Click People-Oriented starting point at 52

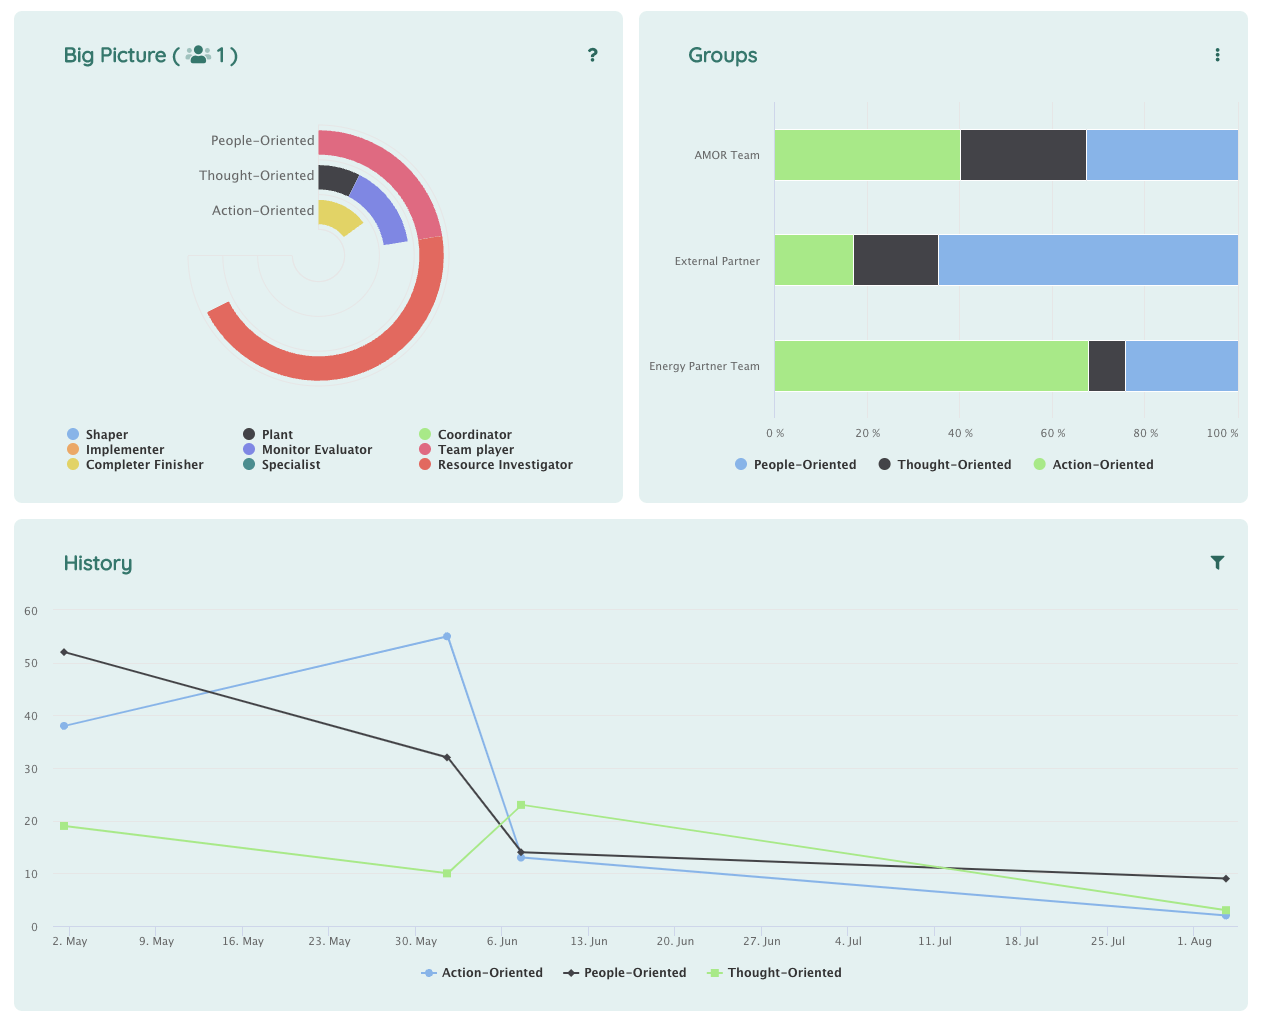pos(64,652)
